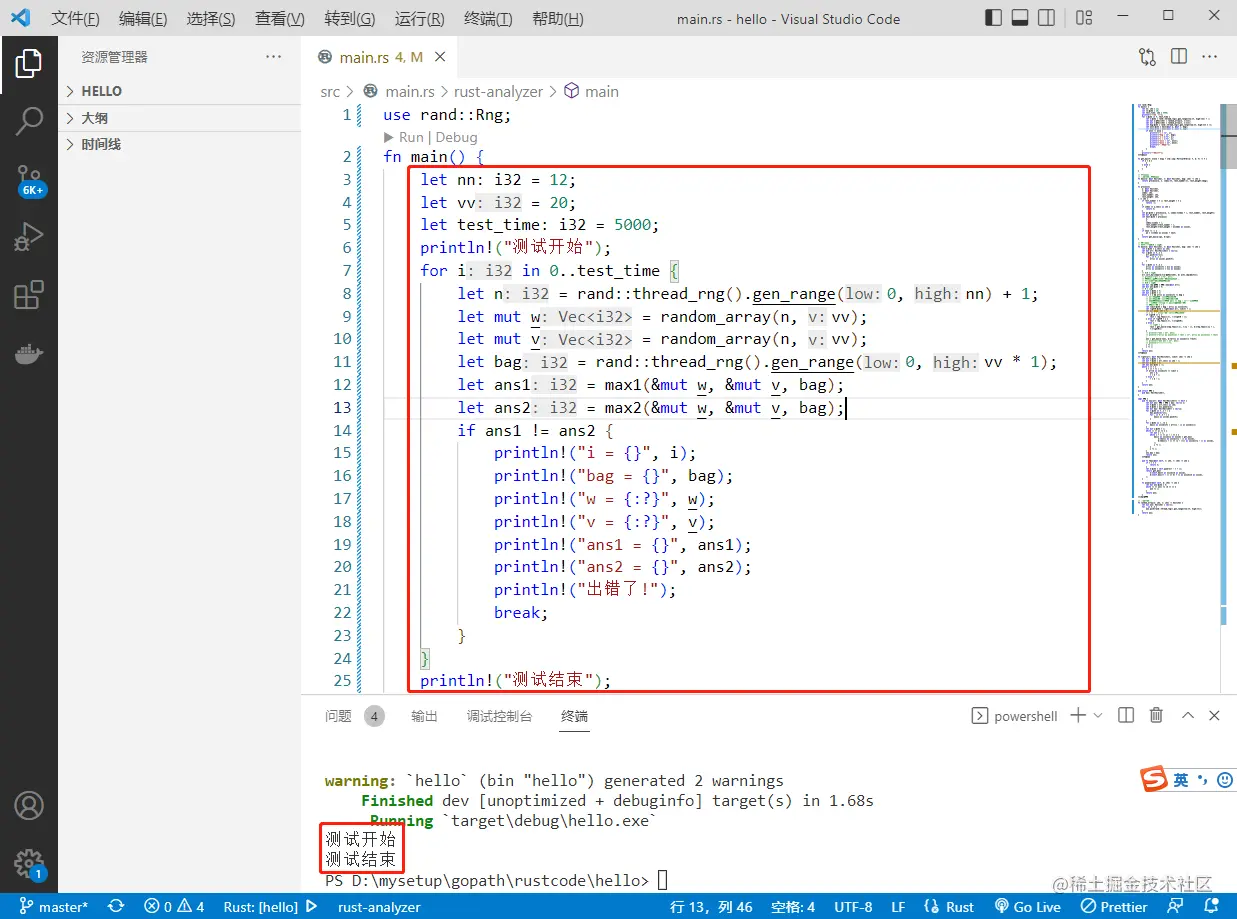Open the Search view in activity bar
Screen dimensions: 1237x919
click(x=29, y=121)
